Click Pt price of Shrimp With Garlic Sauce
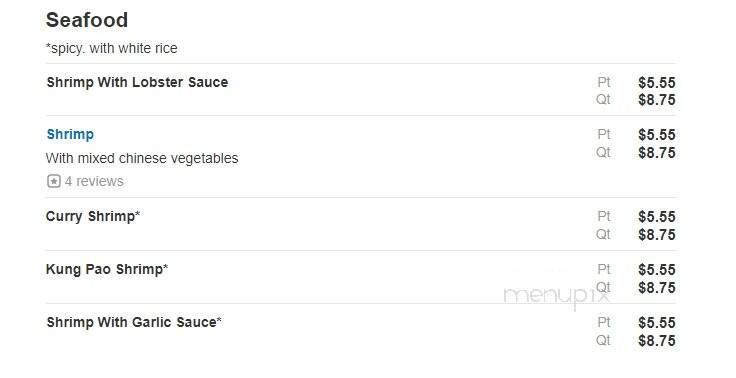736x378 pixels. pos(656,323)
